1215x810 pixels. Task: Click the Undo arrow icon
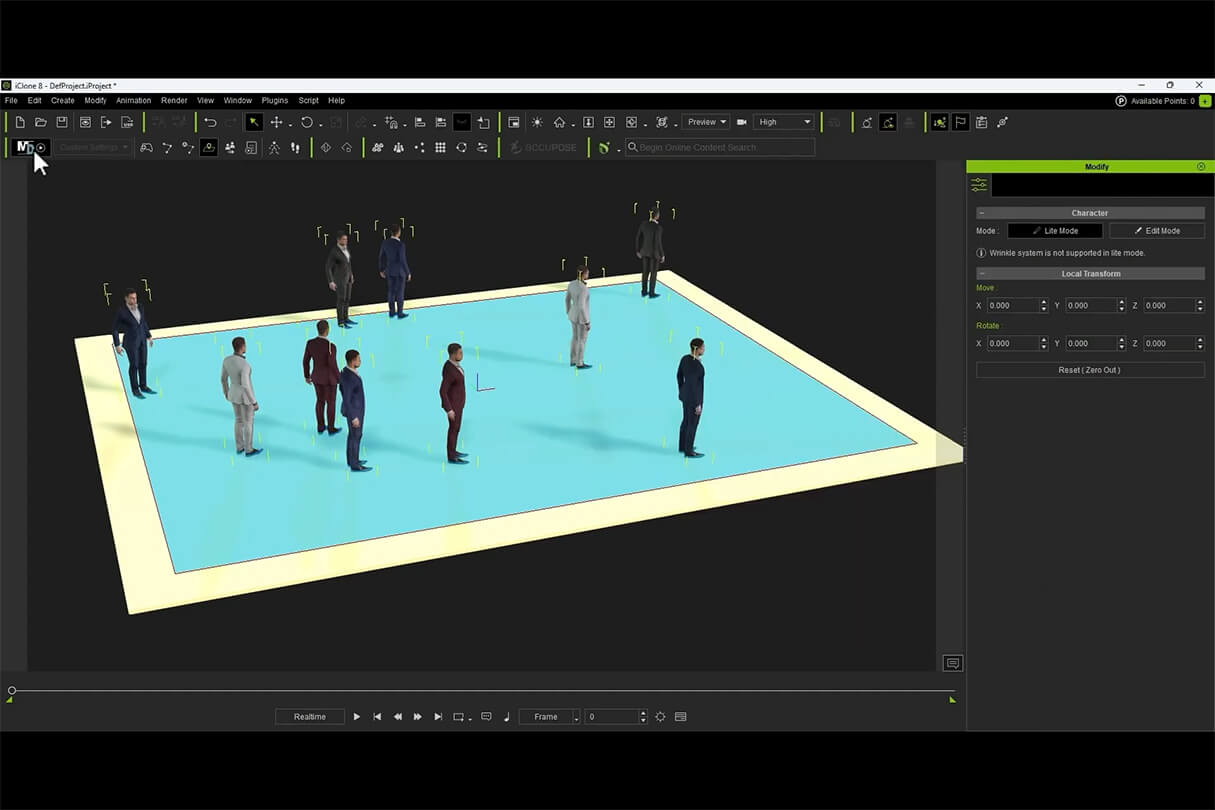tap(210, 122)
